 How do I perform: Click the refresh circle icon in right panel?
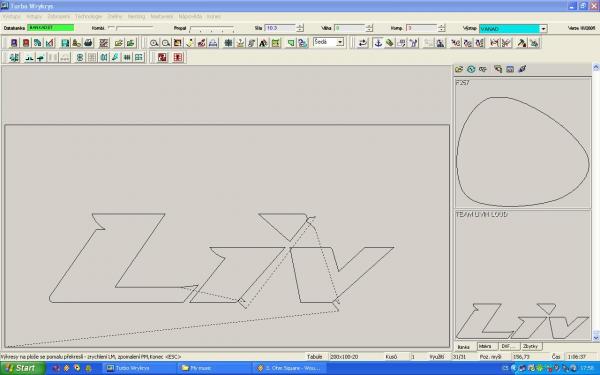(x=471, y=69)
